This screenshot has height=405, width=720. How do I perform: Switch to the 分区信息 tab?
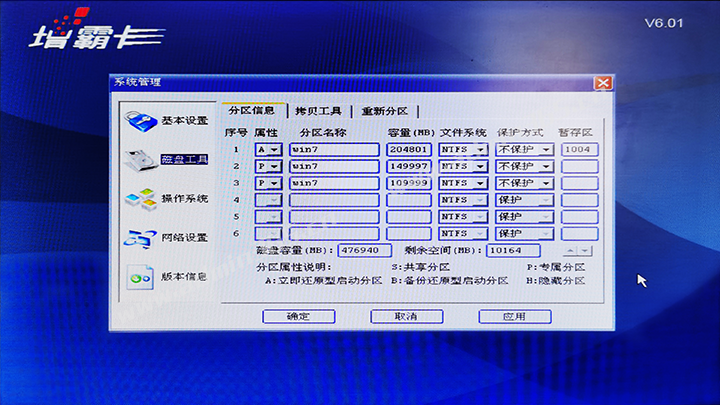[x=252, y=111]
